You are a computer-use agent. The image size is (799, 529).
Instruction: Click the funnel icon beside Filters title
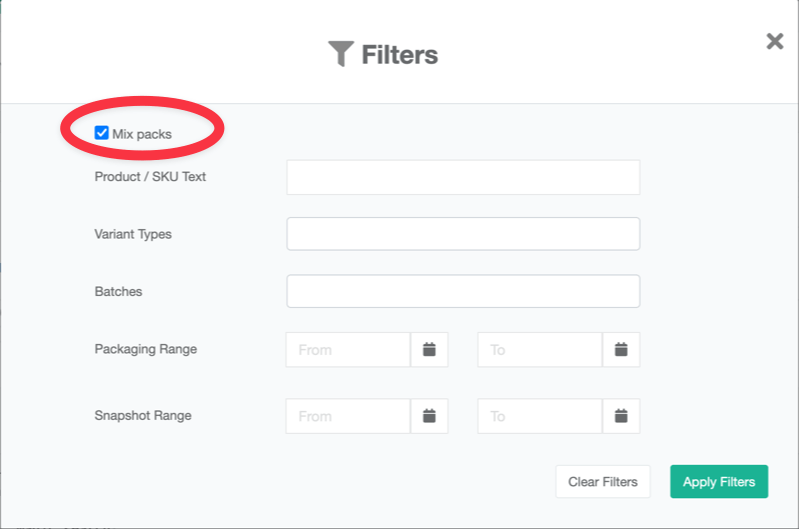[x=341, y=54]
